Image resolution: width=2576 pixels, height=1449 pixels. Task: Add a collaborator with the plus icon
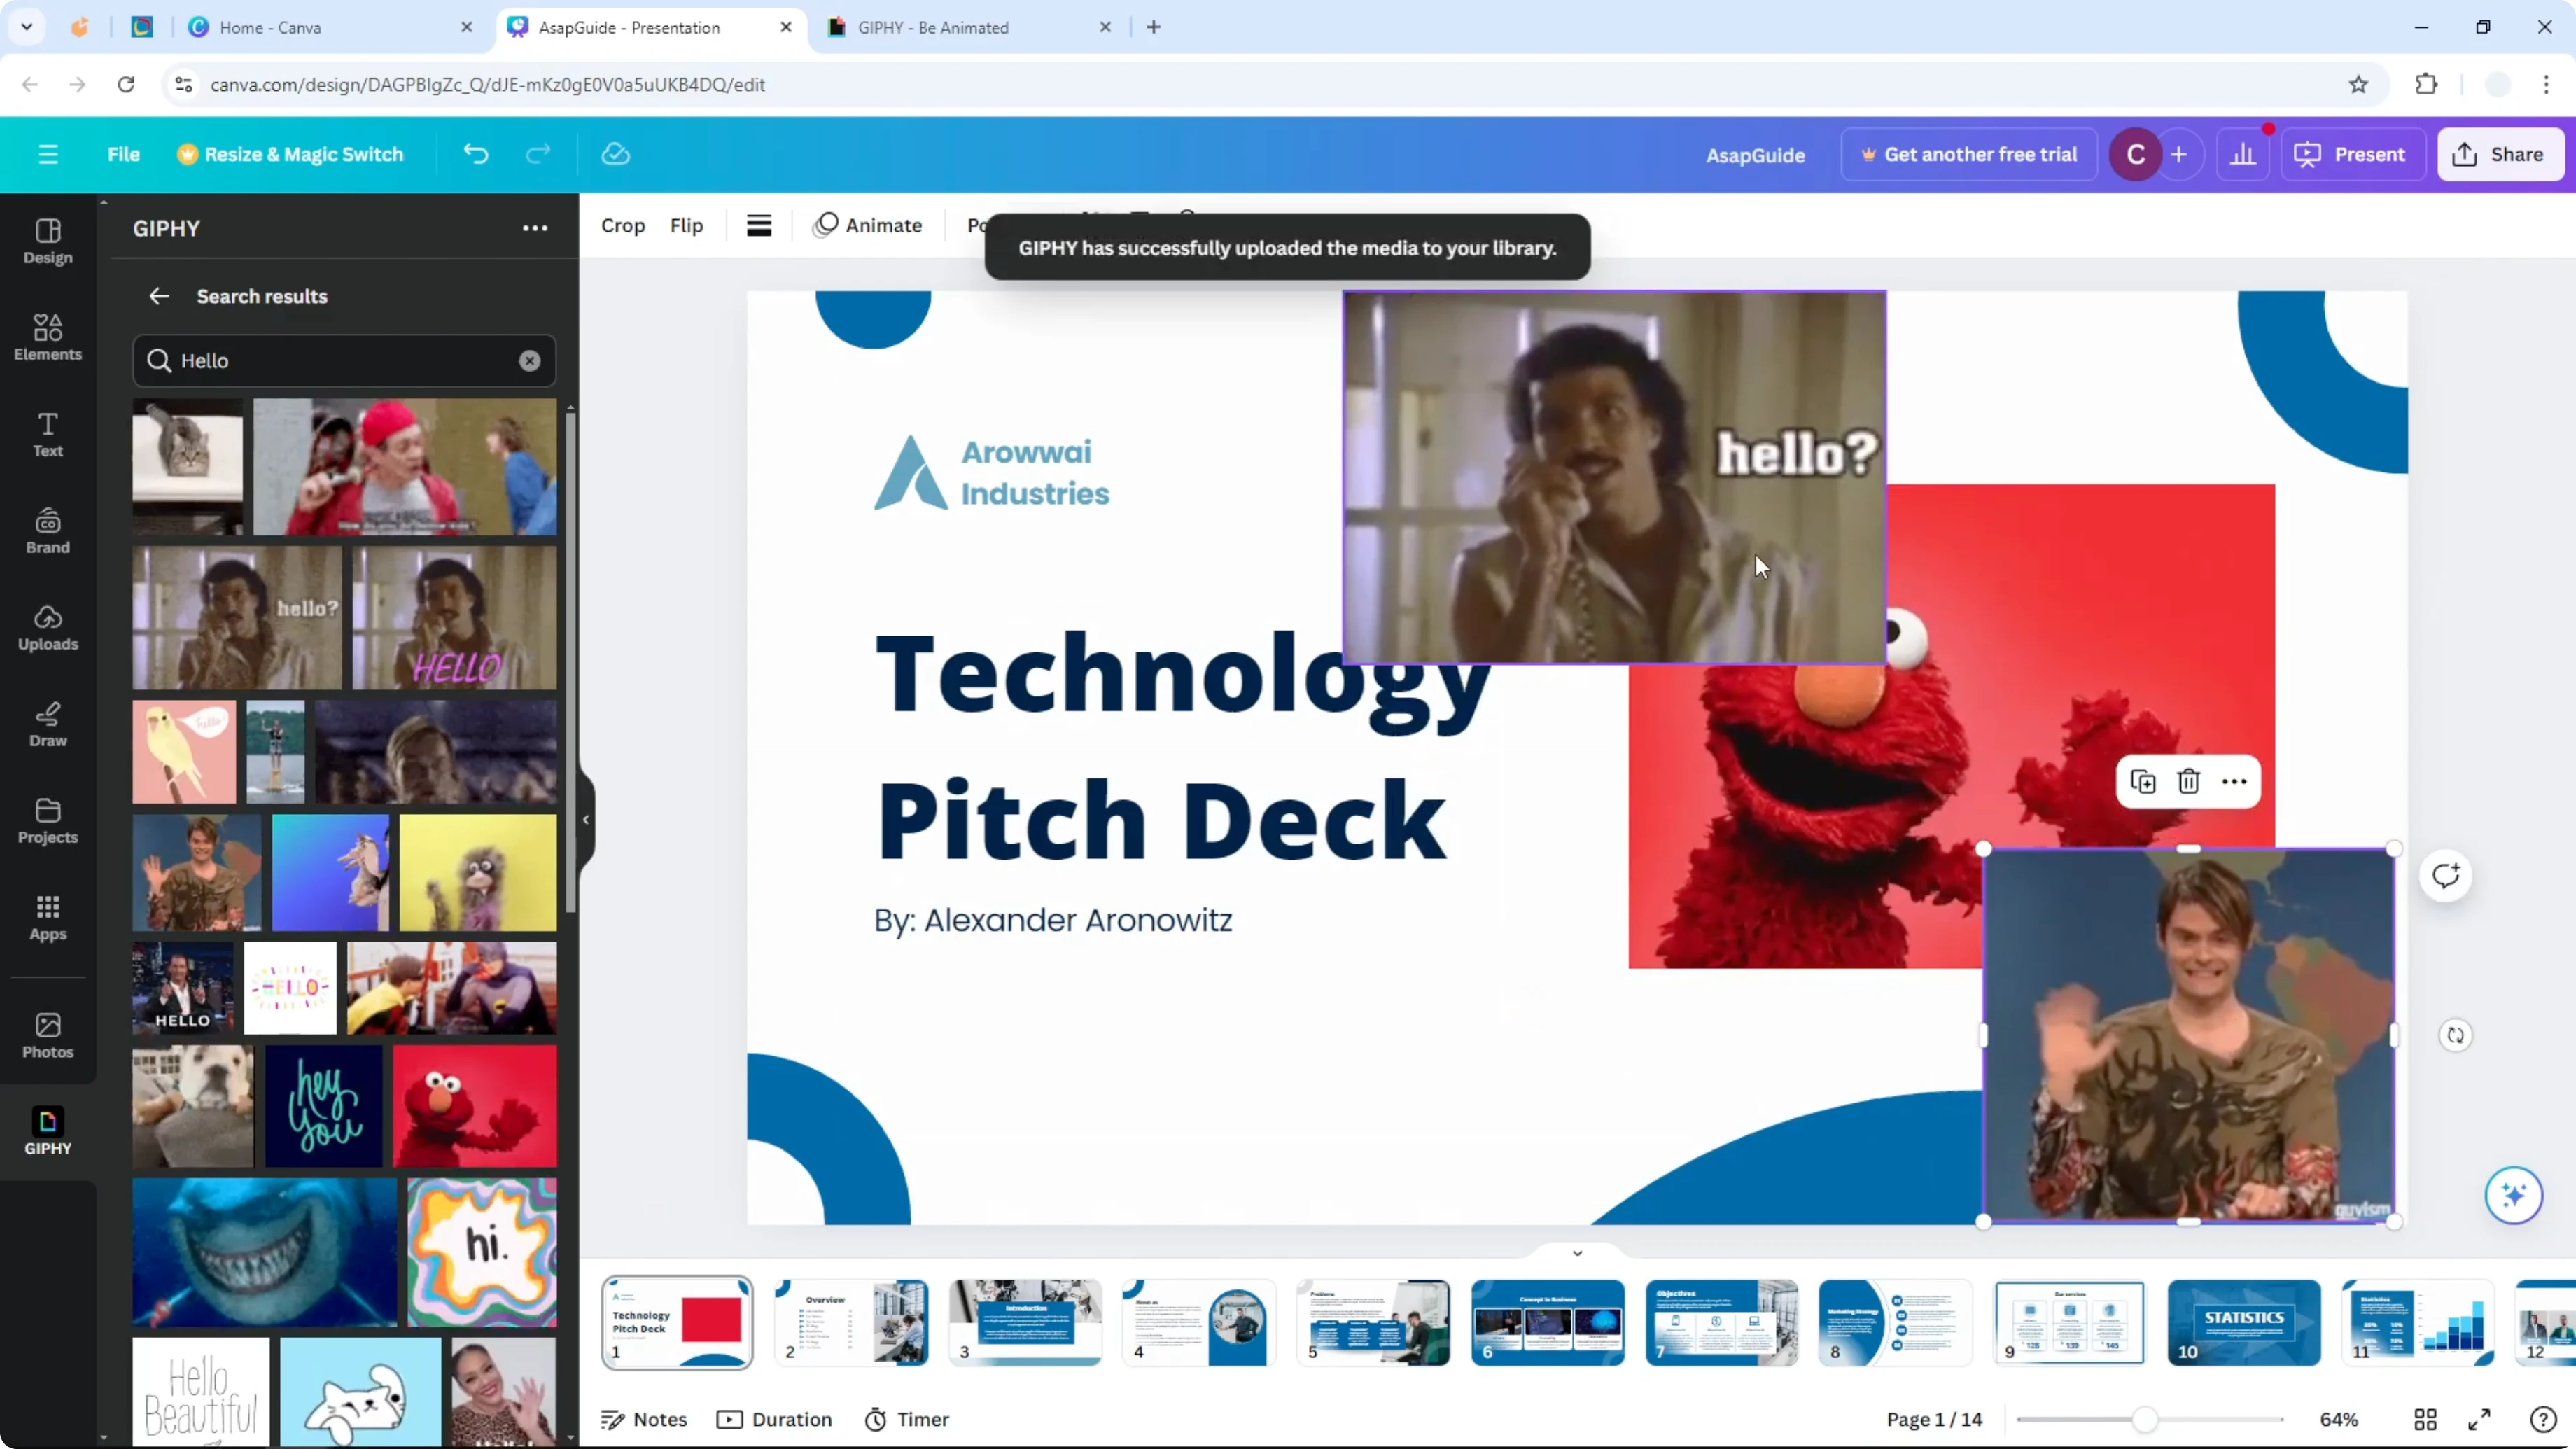tap(2179, 154)
